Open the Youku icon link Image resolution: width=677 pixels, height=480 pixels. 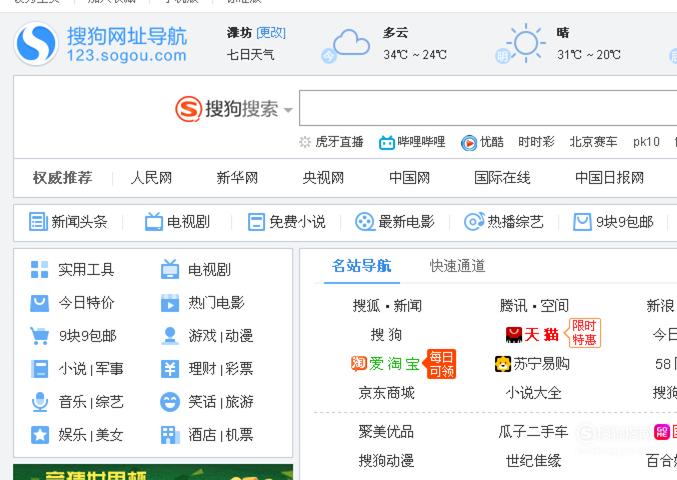pyautogui.click(x=469, y=142)
